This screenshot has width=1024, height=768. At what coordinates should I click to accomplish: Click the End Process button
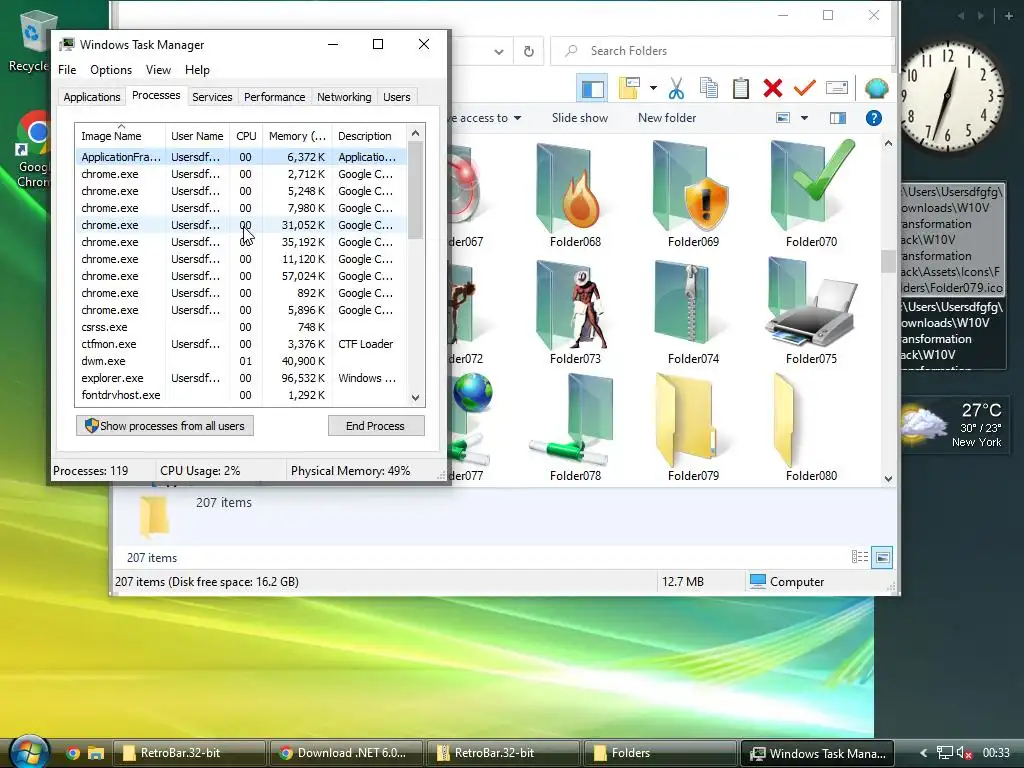click(376, 426)
